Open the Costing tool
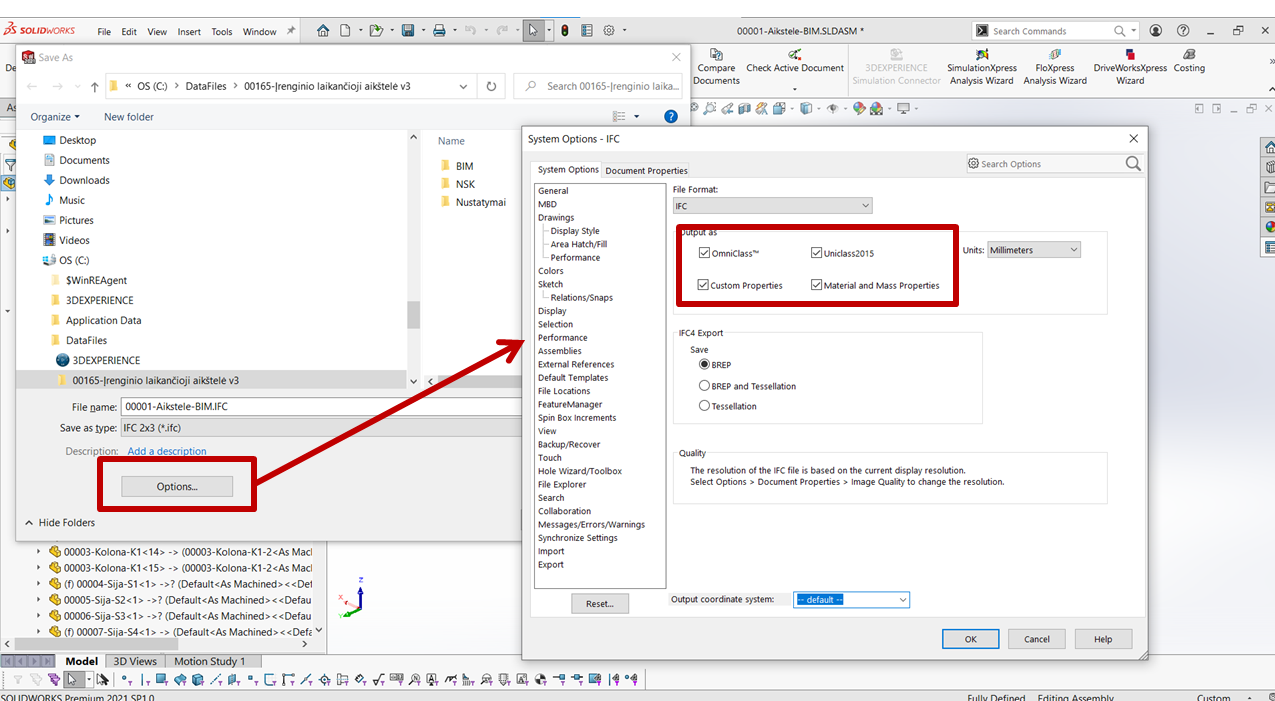 pos(1189,61)
